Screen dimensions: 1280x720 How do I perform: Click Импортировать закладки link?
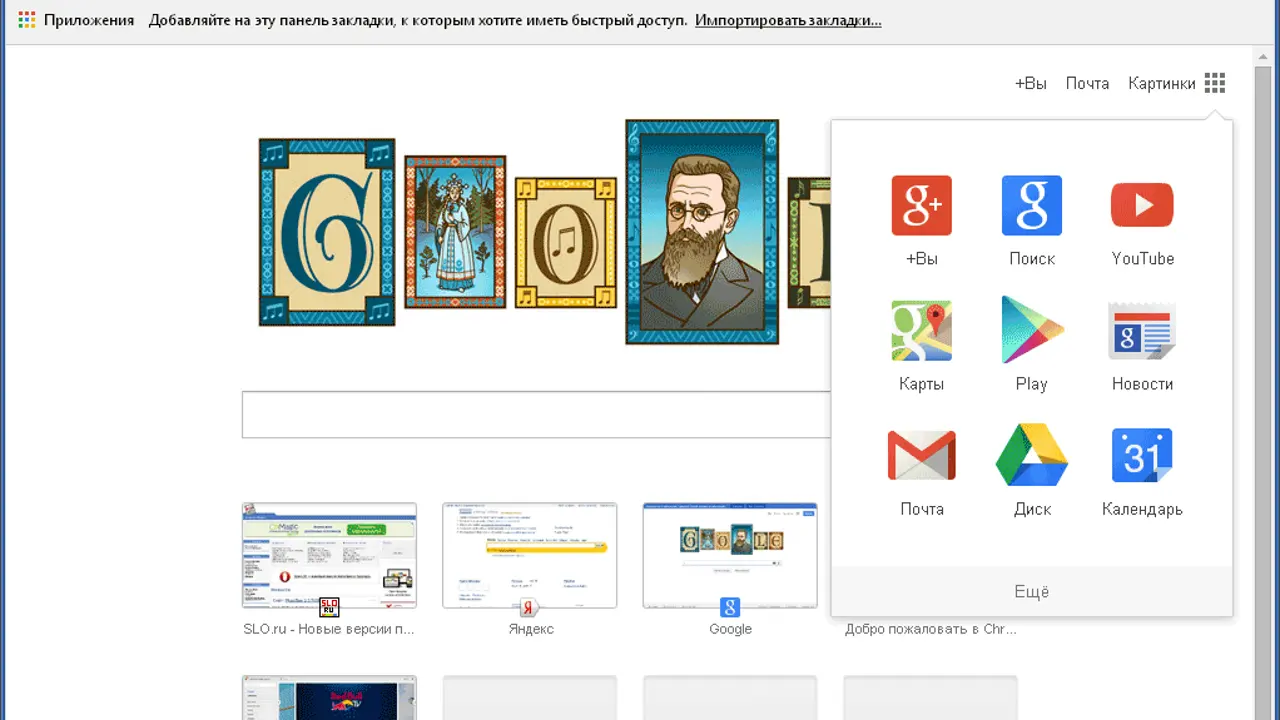[788, 20]
